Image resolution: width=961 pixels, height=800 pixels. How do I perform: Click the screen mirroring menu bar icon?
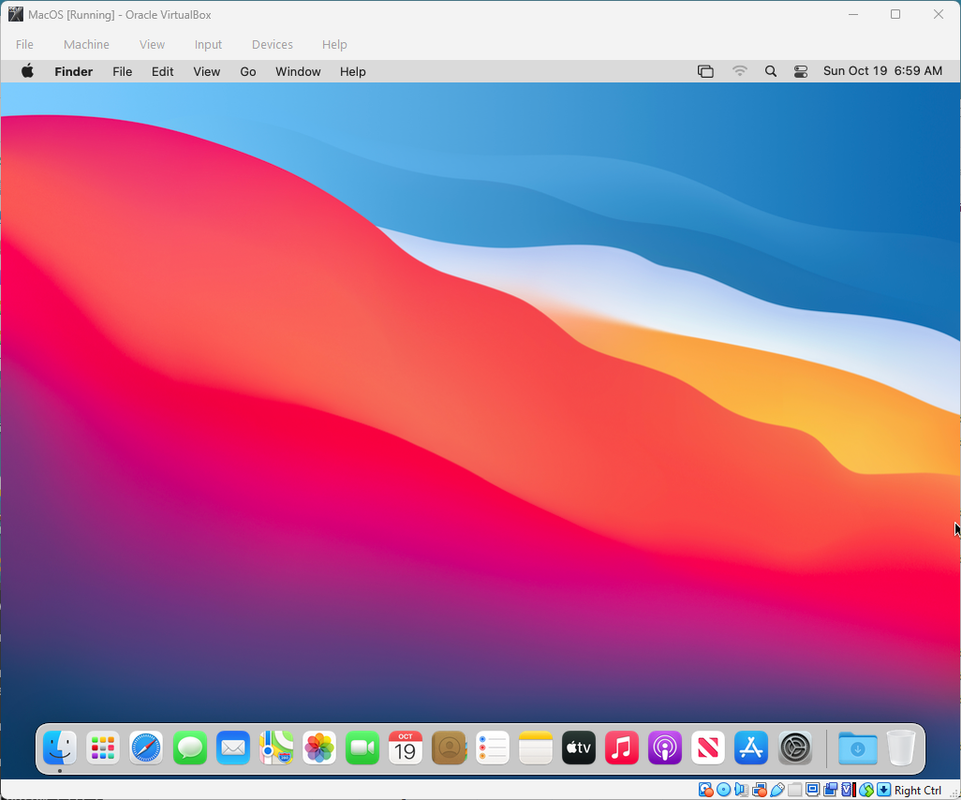coord(705,71)
